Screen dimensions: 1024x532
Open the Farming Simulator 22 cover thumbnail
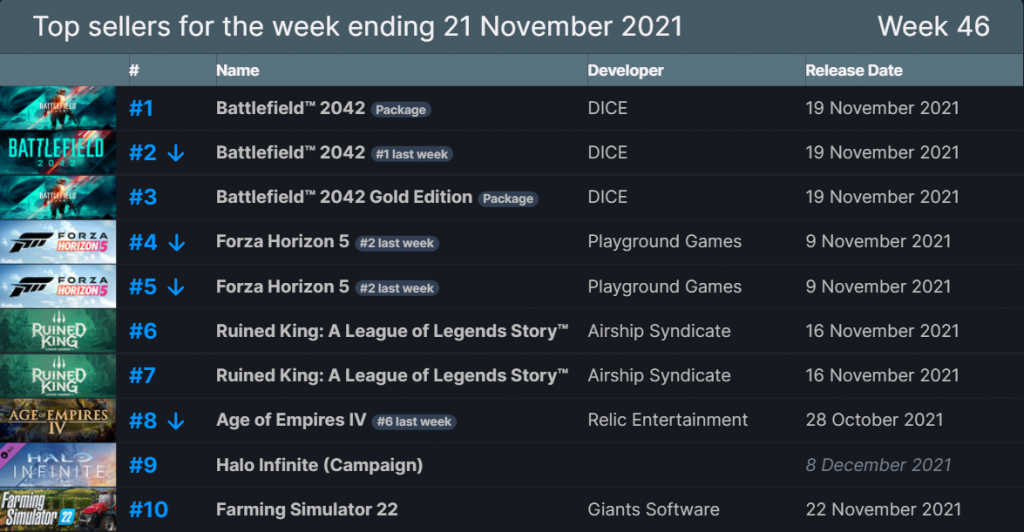point(58,510)
